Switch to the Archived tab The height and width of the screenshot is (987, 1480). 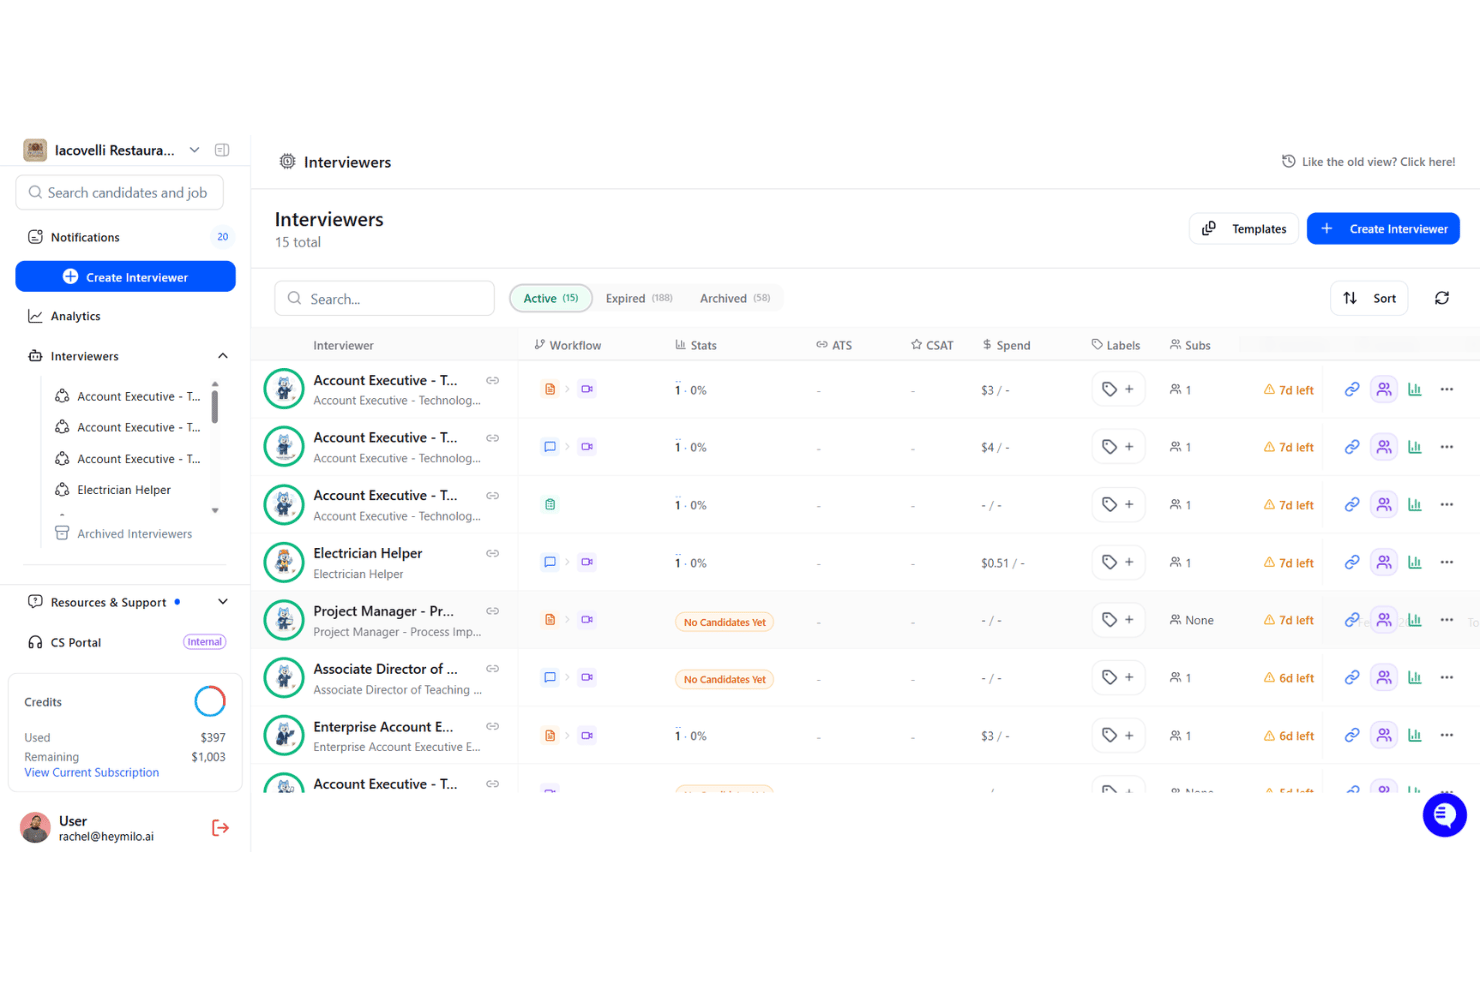(x=735, y=298)
